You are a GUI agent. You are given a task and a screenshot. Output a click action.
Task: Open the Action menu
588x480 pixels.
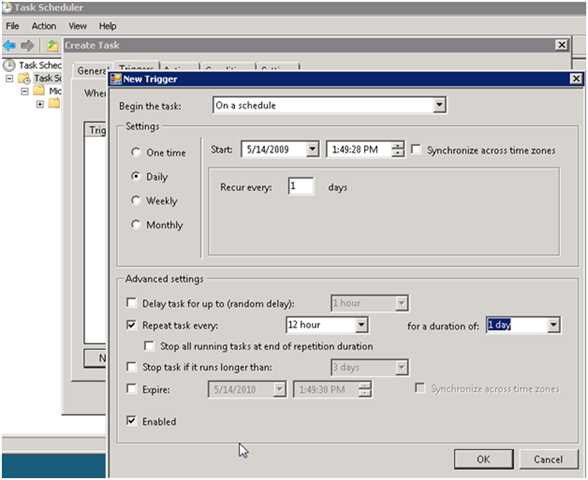pos(44,26)
